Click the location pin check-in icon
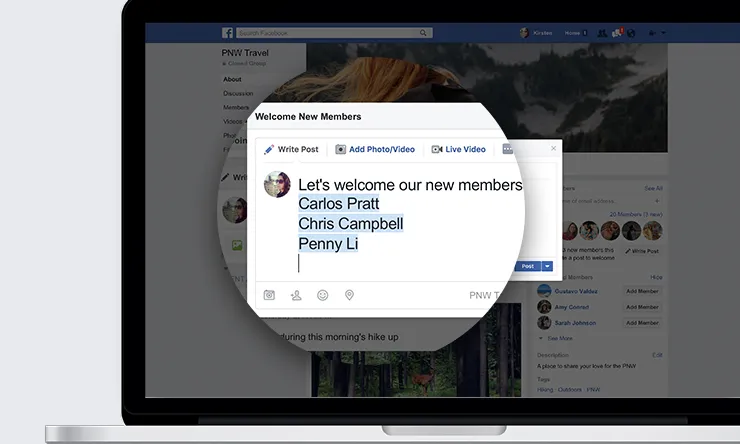The height and width of the screenshot is (444, 740). pyautogui.click(x=349, y=295)
